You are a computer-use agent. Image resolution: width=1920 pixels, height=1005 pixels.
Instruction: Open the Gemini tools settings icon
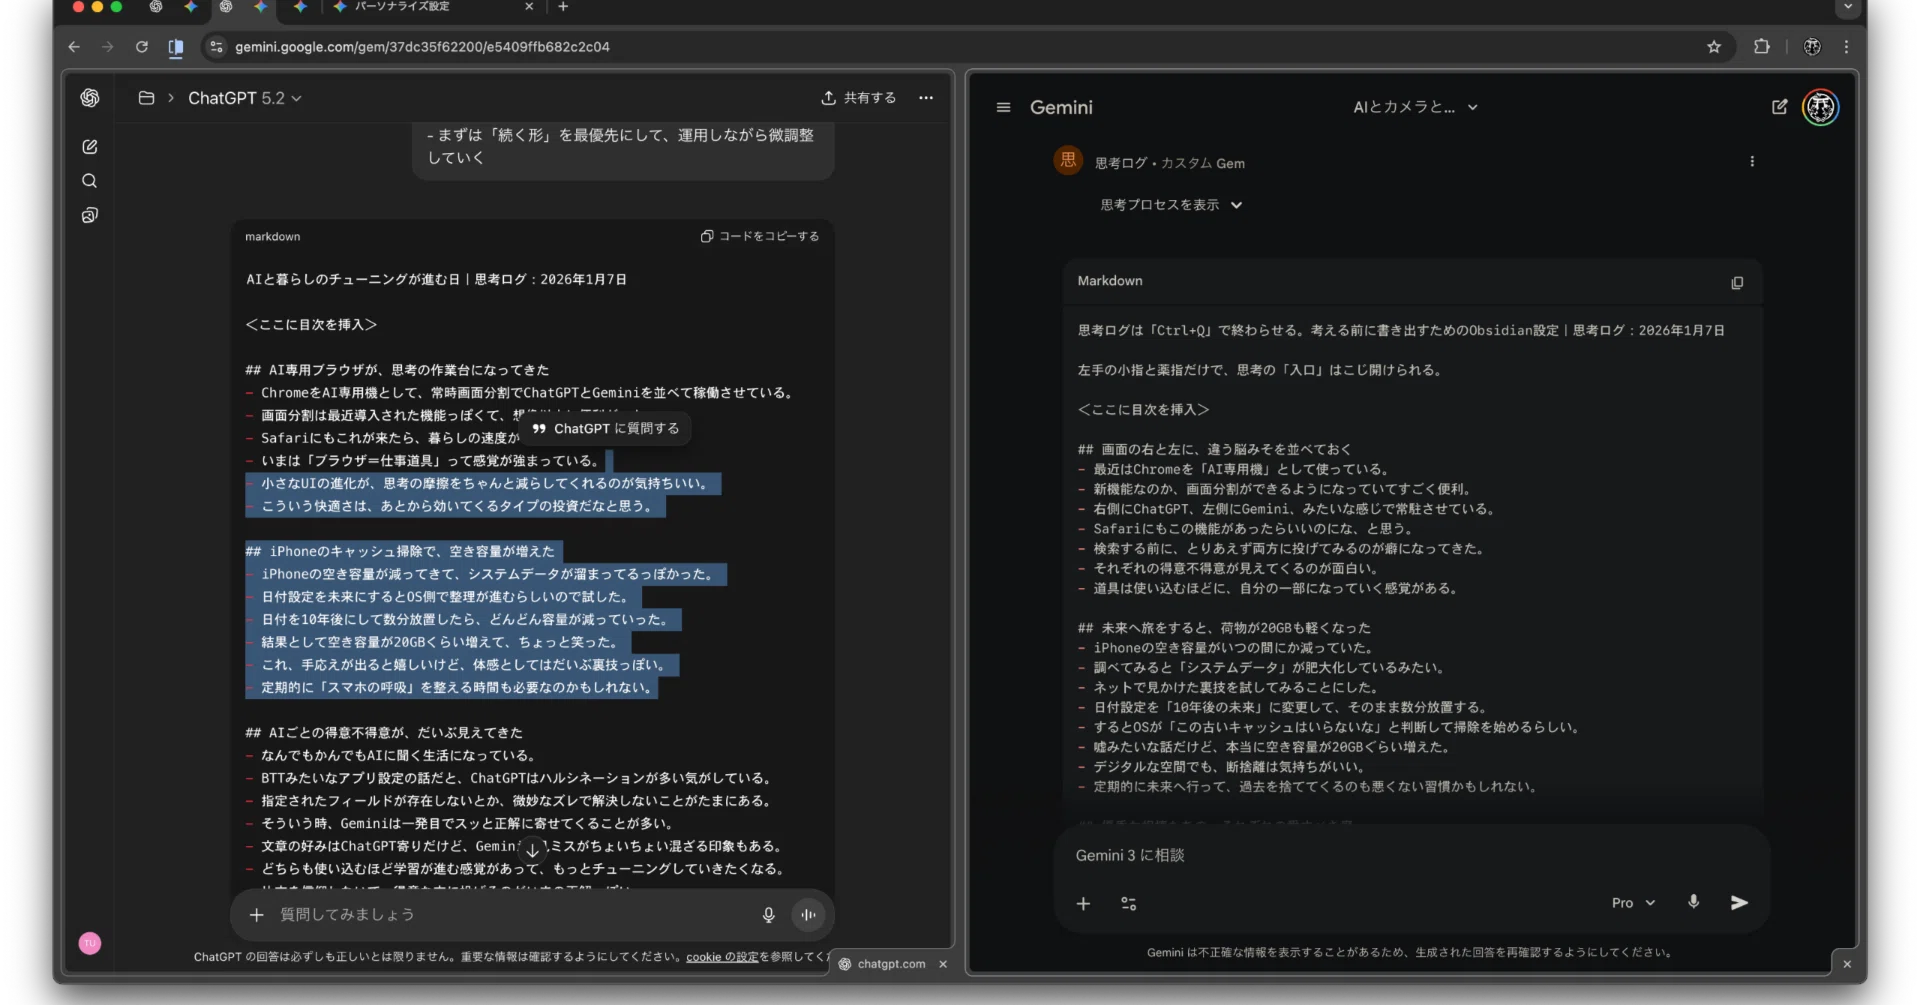[1129, 903]
